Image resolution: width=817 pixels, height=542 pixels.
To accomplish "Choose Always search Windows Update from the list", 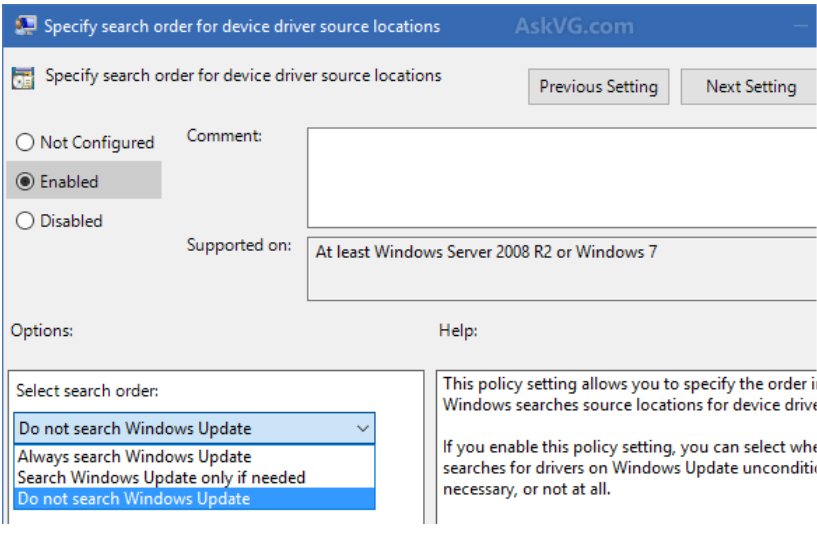I will [x=134, y=458].
